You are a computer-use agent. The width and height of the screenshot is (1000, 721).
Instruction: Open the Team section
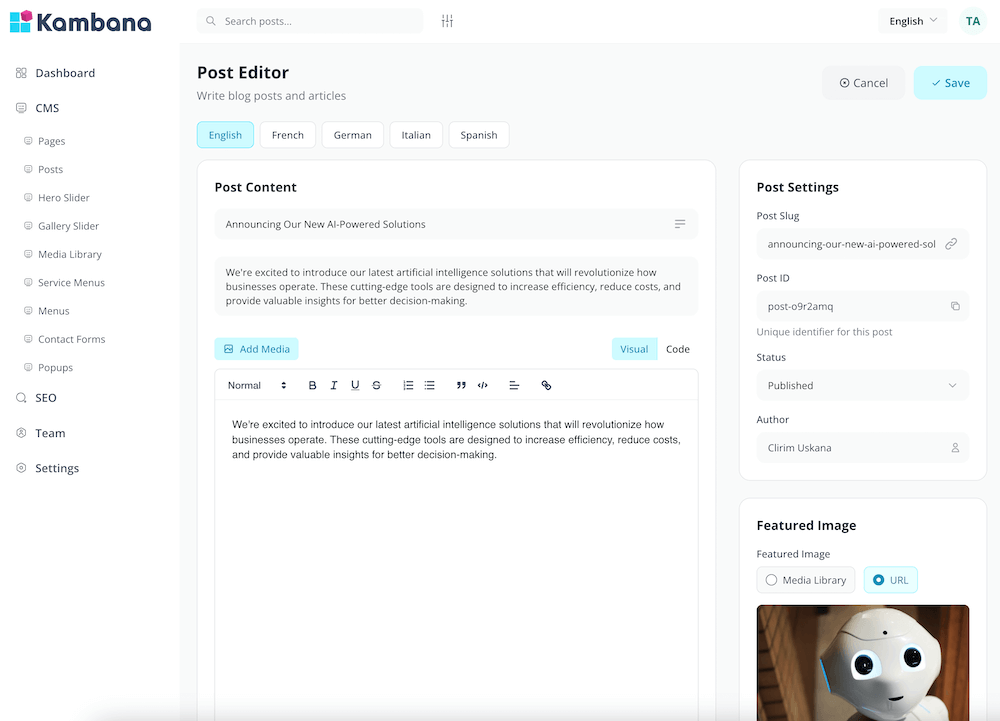[50, 433]
